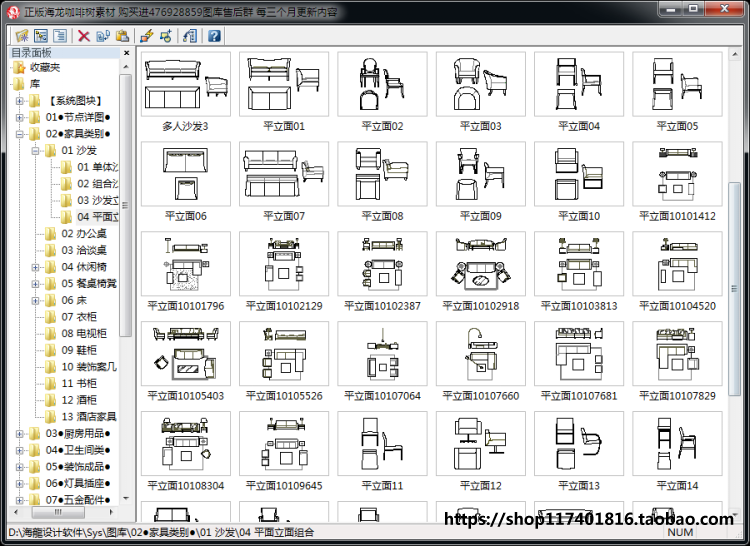Screen dimensions: 750x546
Task: Toggle the directory tree view icon
Action: point(41,36)
